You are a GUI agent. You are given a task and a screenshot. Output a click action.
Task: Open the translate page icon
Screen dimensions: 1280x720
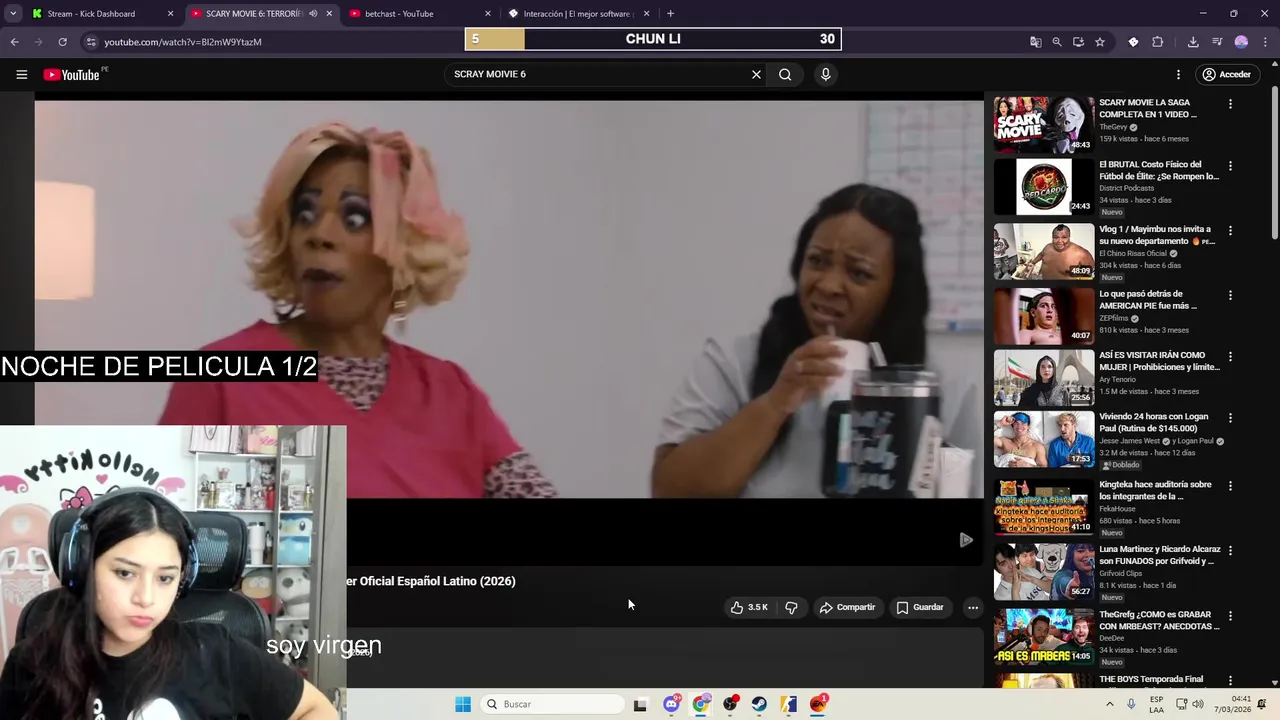pyautogui.click(x=1036, y=42)
